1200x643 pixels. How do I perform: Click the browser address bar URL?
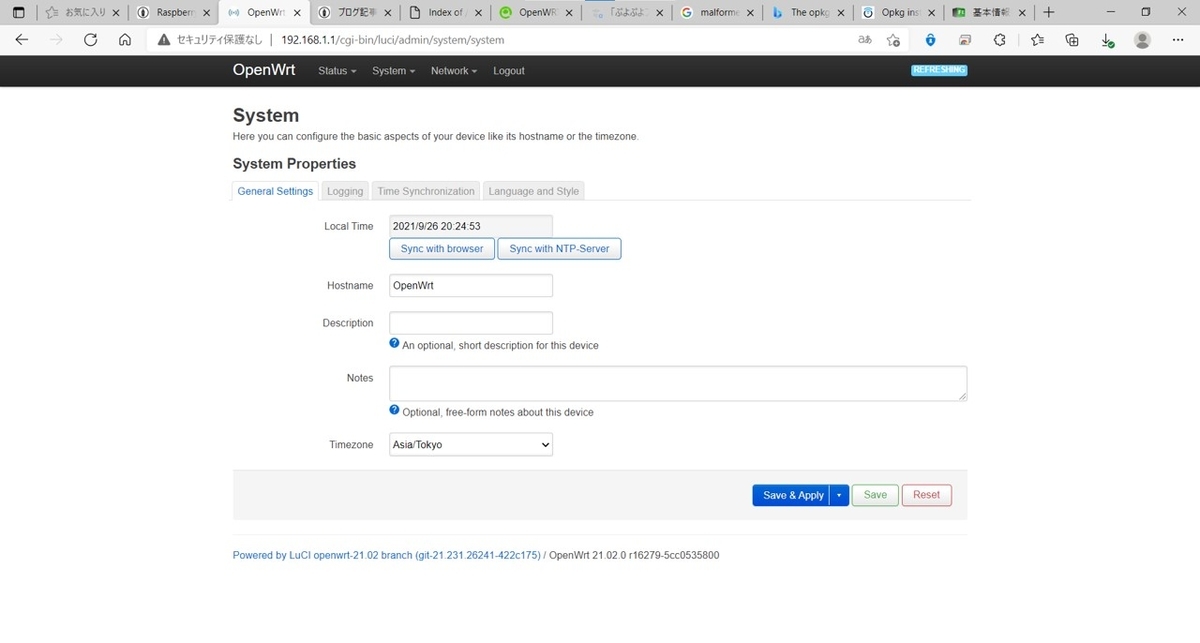(393, 40)
